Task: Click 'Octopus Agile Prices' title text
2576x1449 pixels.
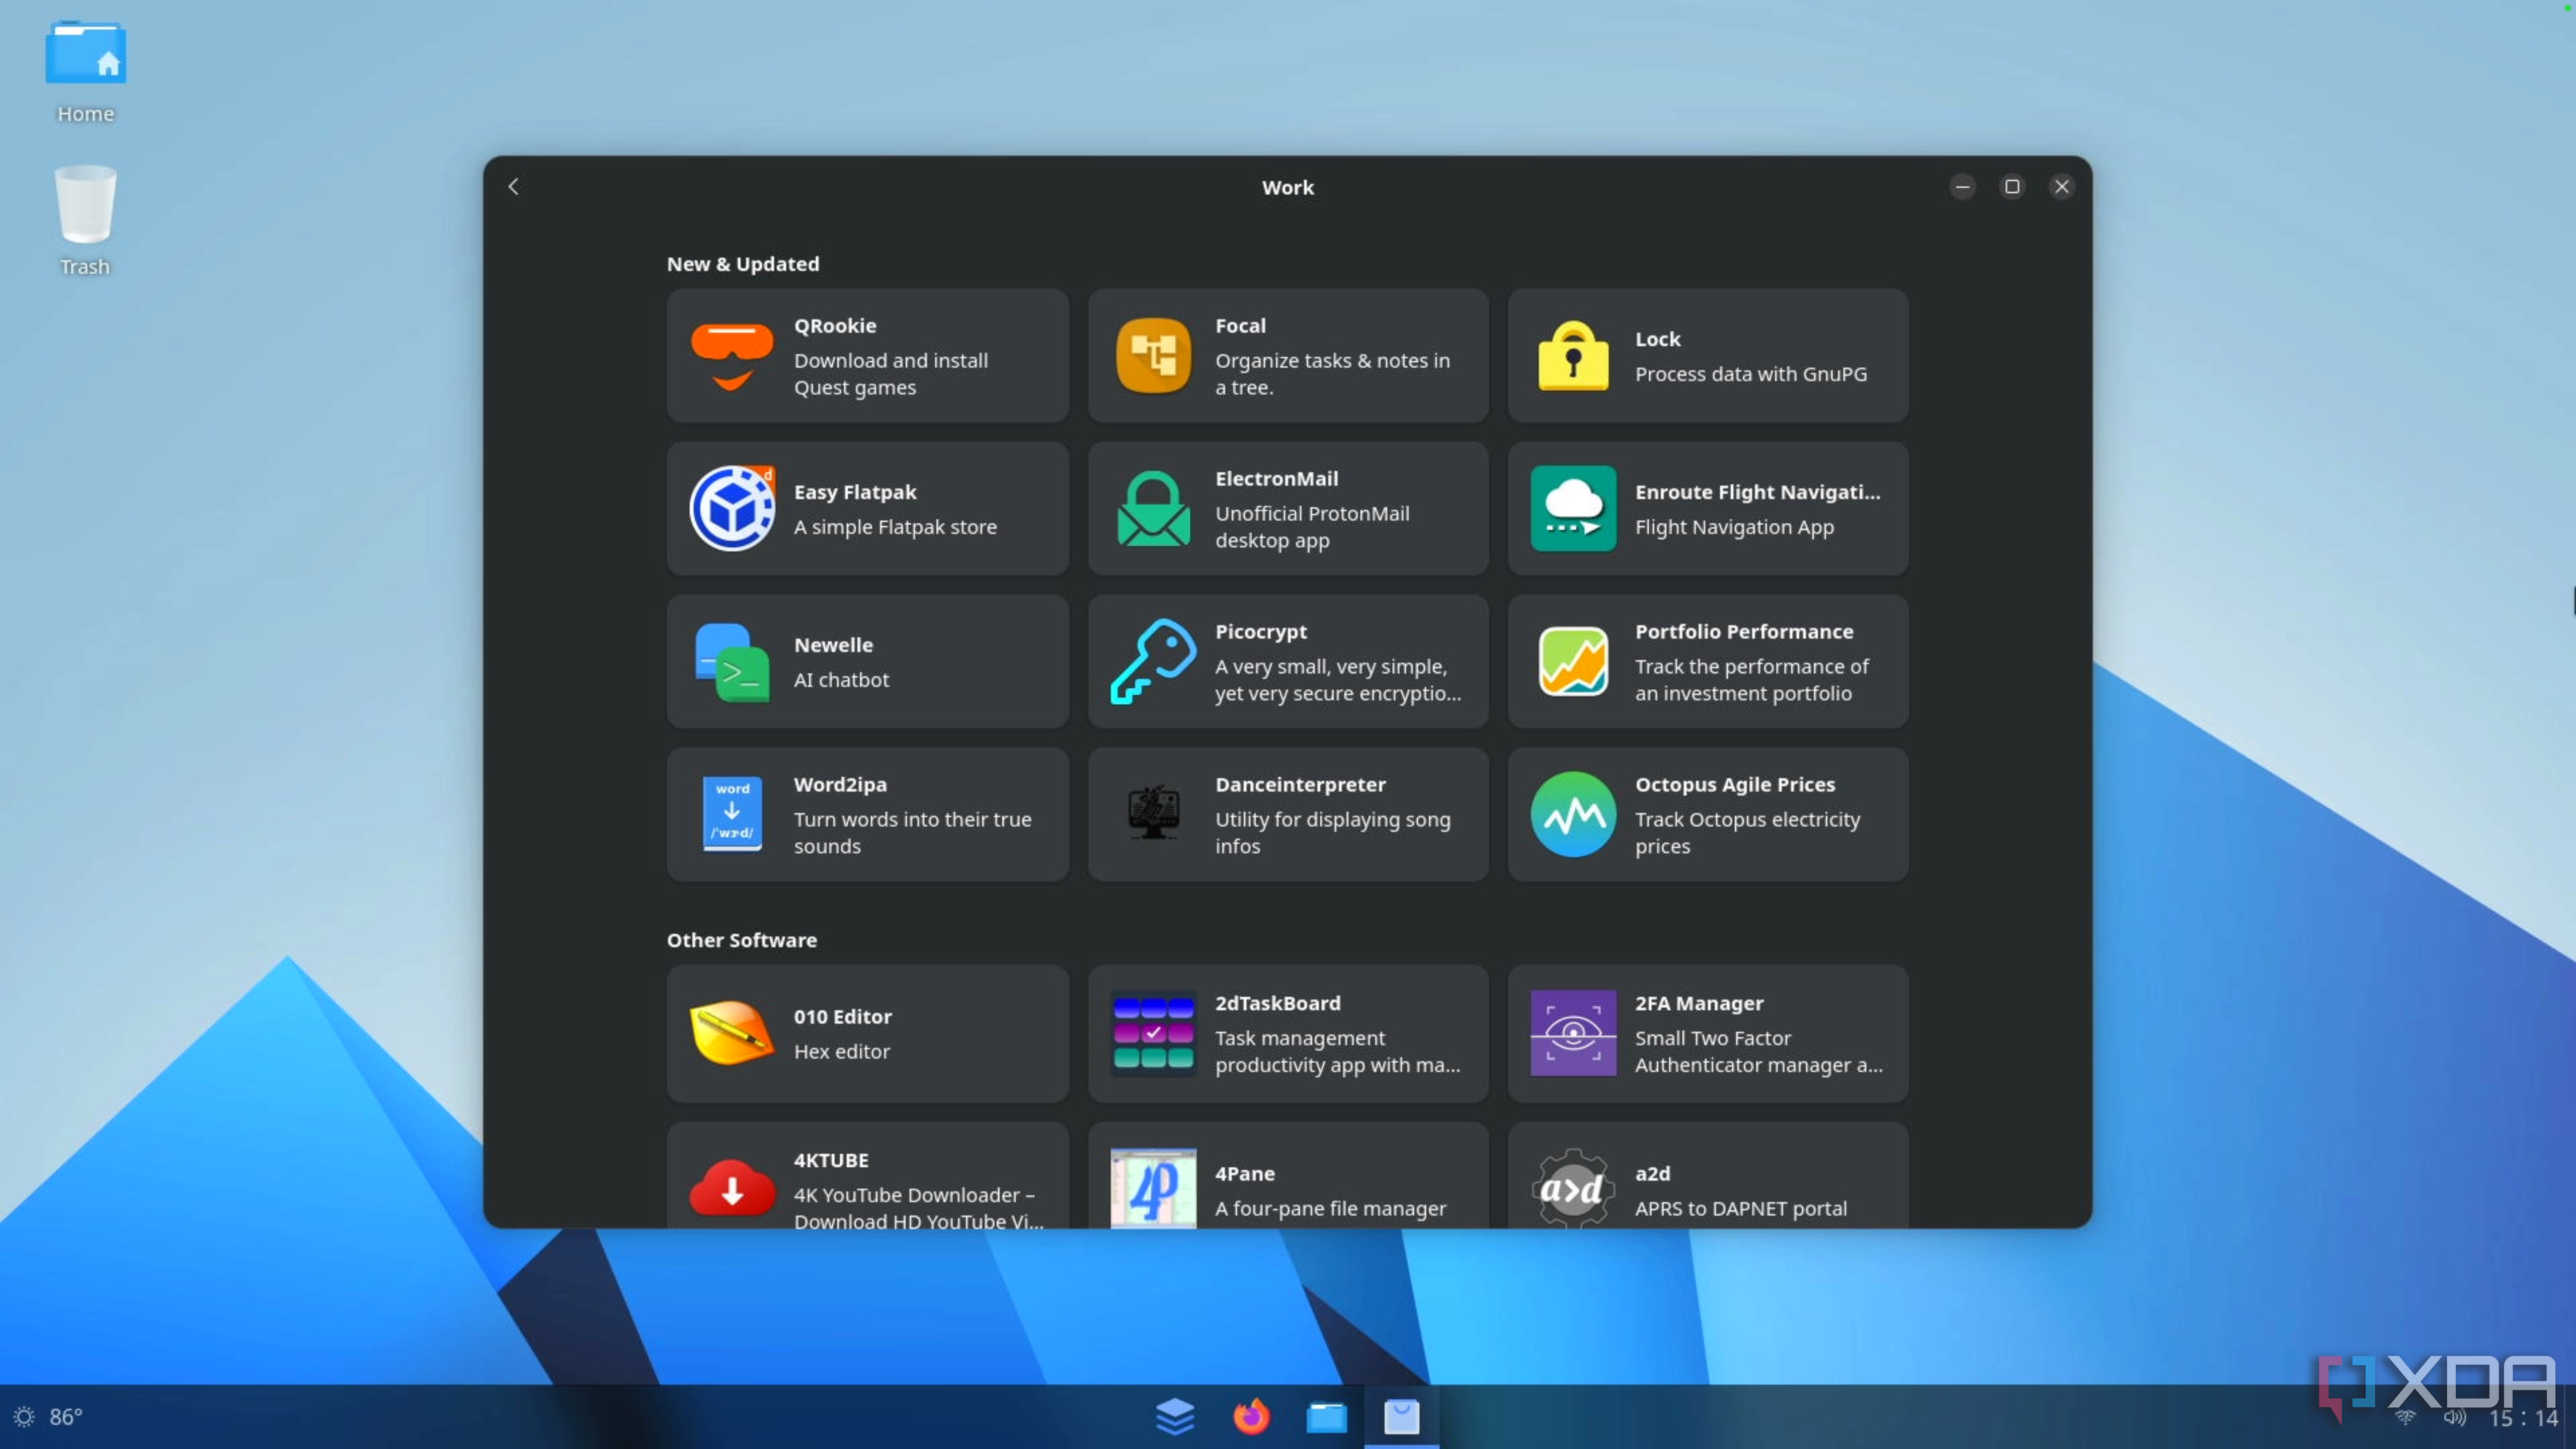Action: tap(1735, 785)
